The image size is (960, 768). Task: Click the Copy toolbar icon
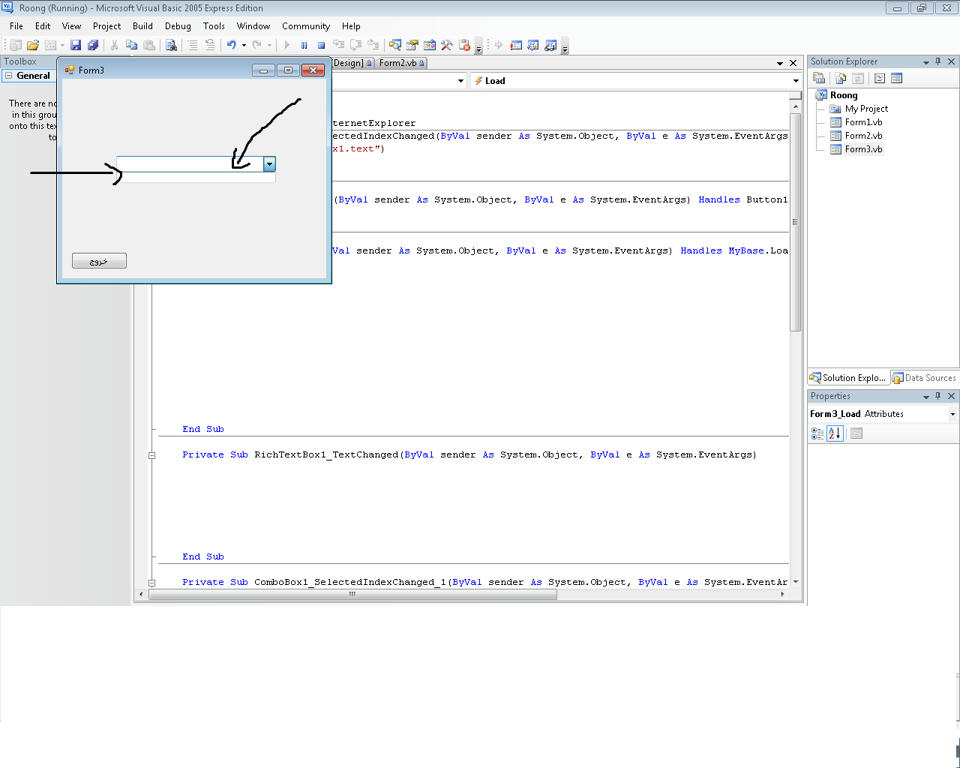pyautogui.click(x=132, y=45)
